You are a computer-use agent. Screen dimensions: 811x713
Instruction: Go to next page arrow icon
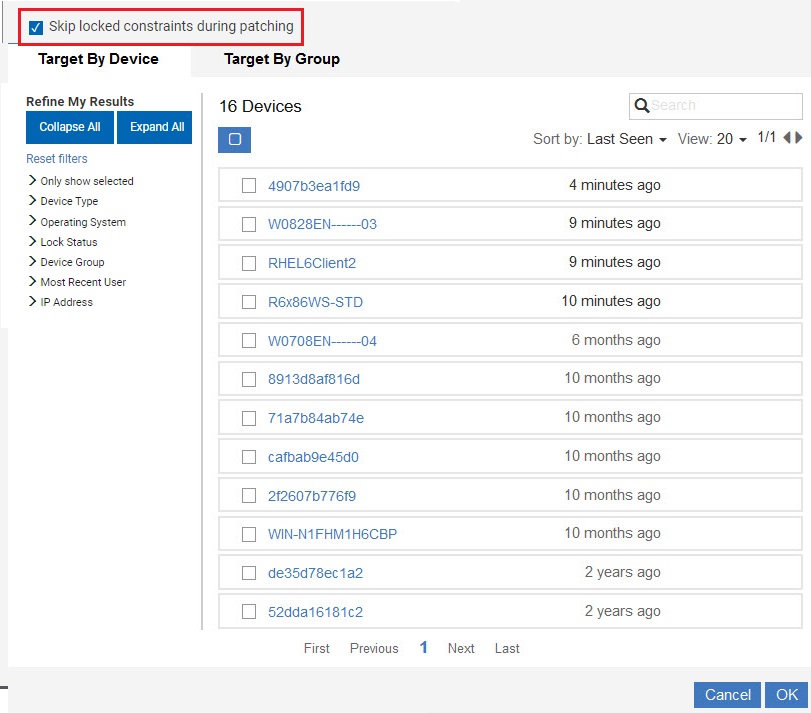coord(798,138)
